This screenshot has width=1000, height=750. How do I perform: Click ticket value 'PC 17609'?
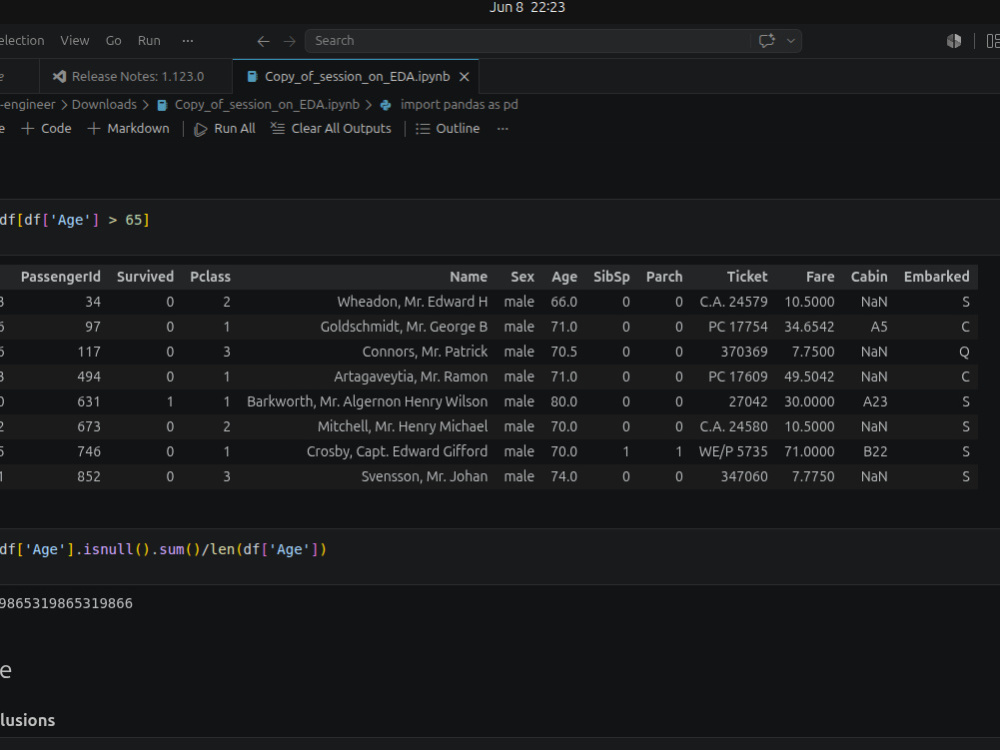[x=737, y=377]
